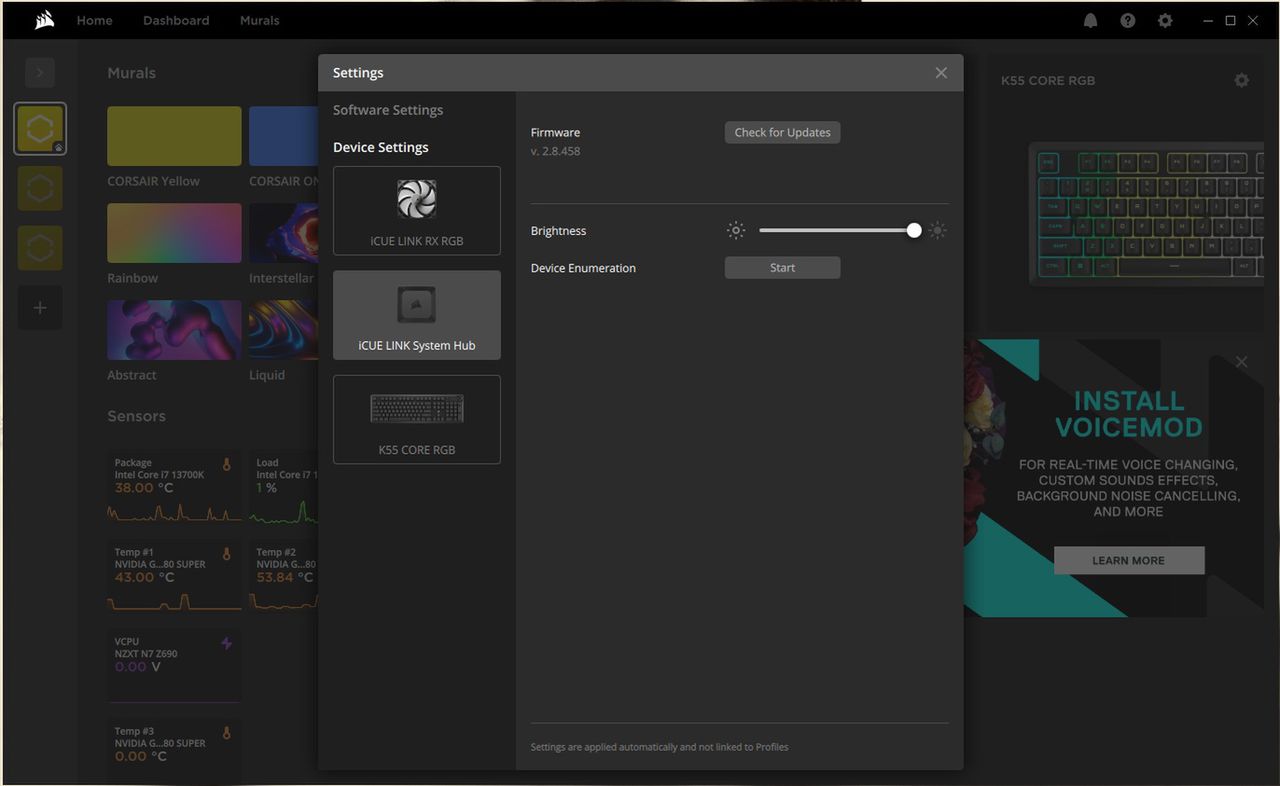Screen dimensions: 1280x786
Task: Click the Sensors section heading
Action: click(136, 416)
